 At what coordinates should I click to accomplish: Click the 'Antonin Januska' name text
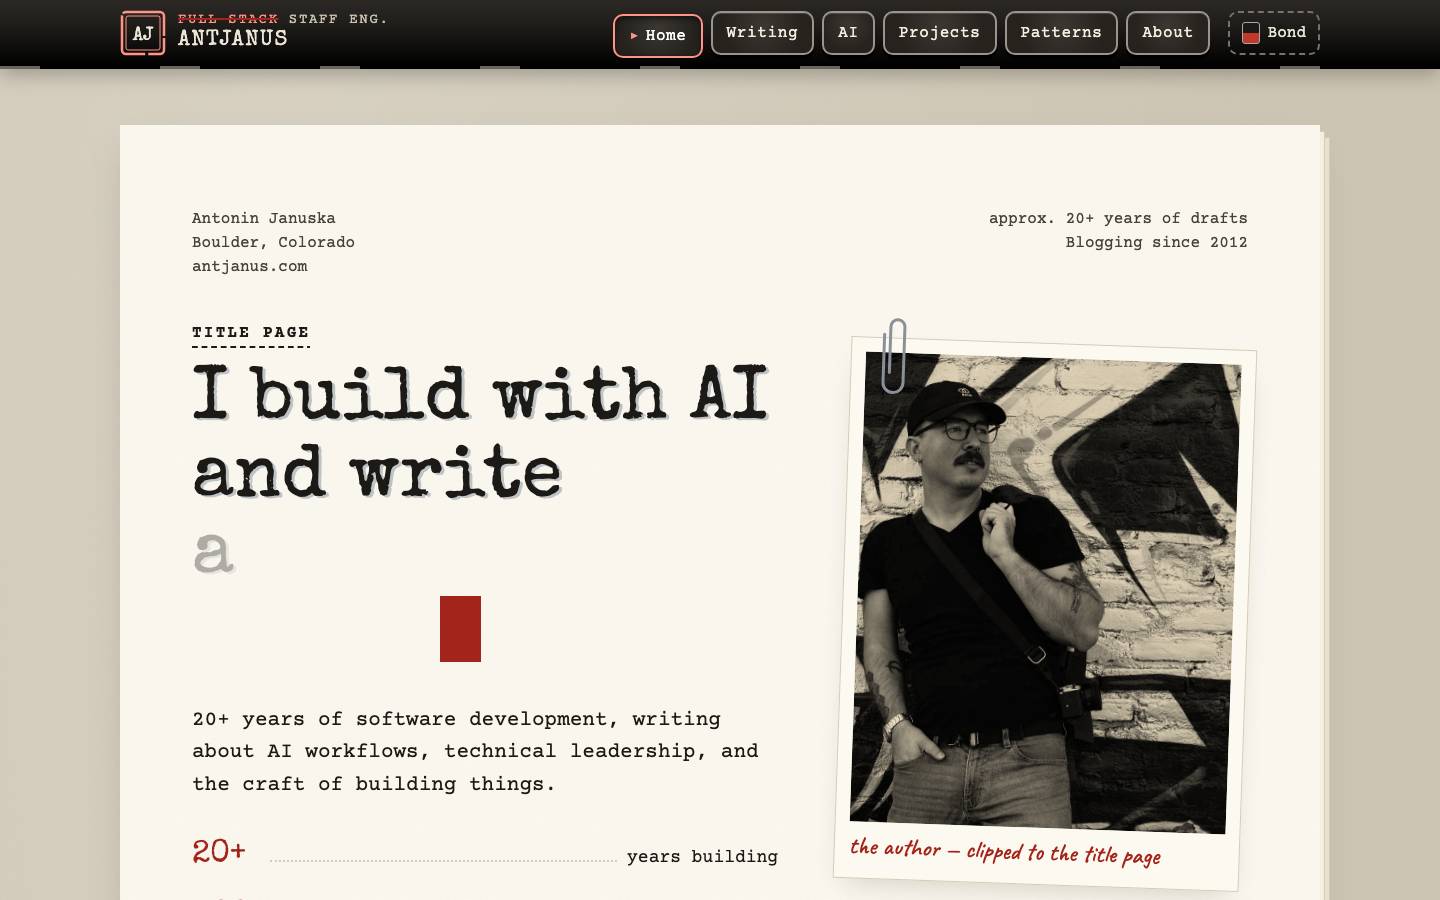(x=264, y=218)
